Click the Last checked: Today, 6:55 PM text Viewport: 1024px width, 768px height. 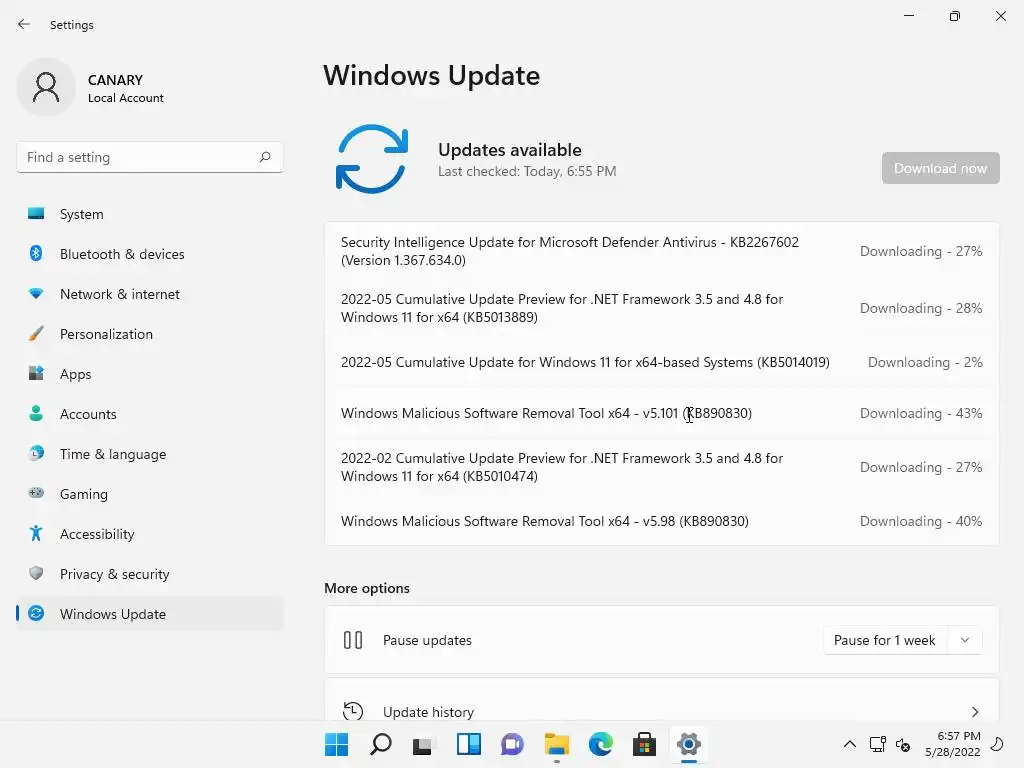[527, 171]
